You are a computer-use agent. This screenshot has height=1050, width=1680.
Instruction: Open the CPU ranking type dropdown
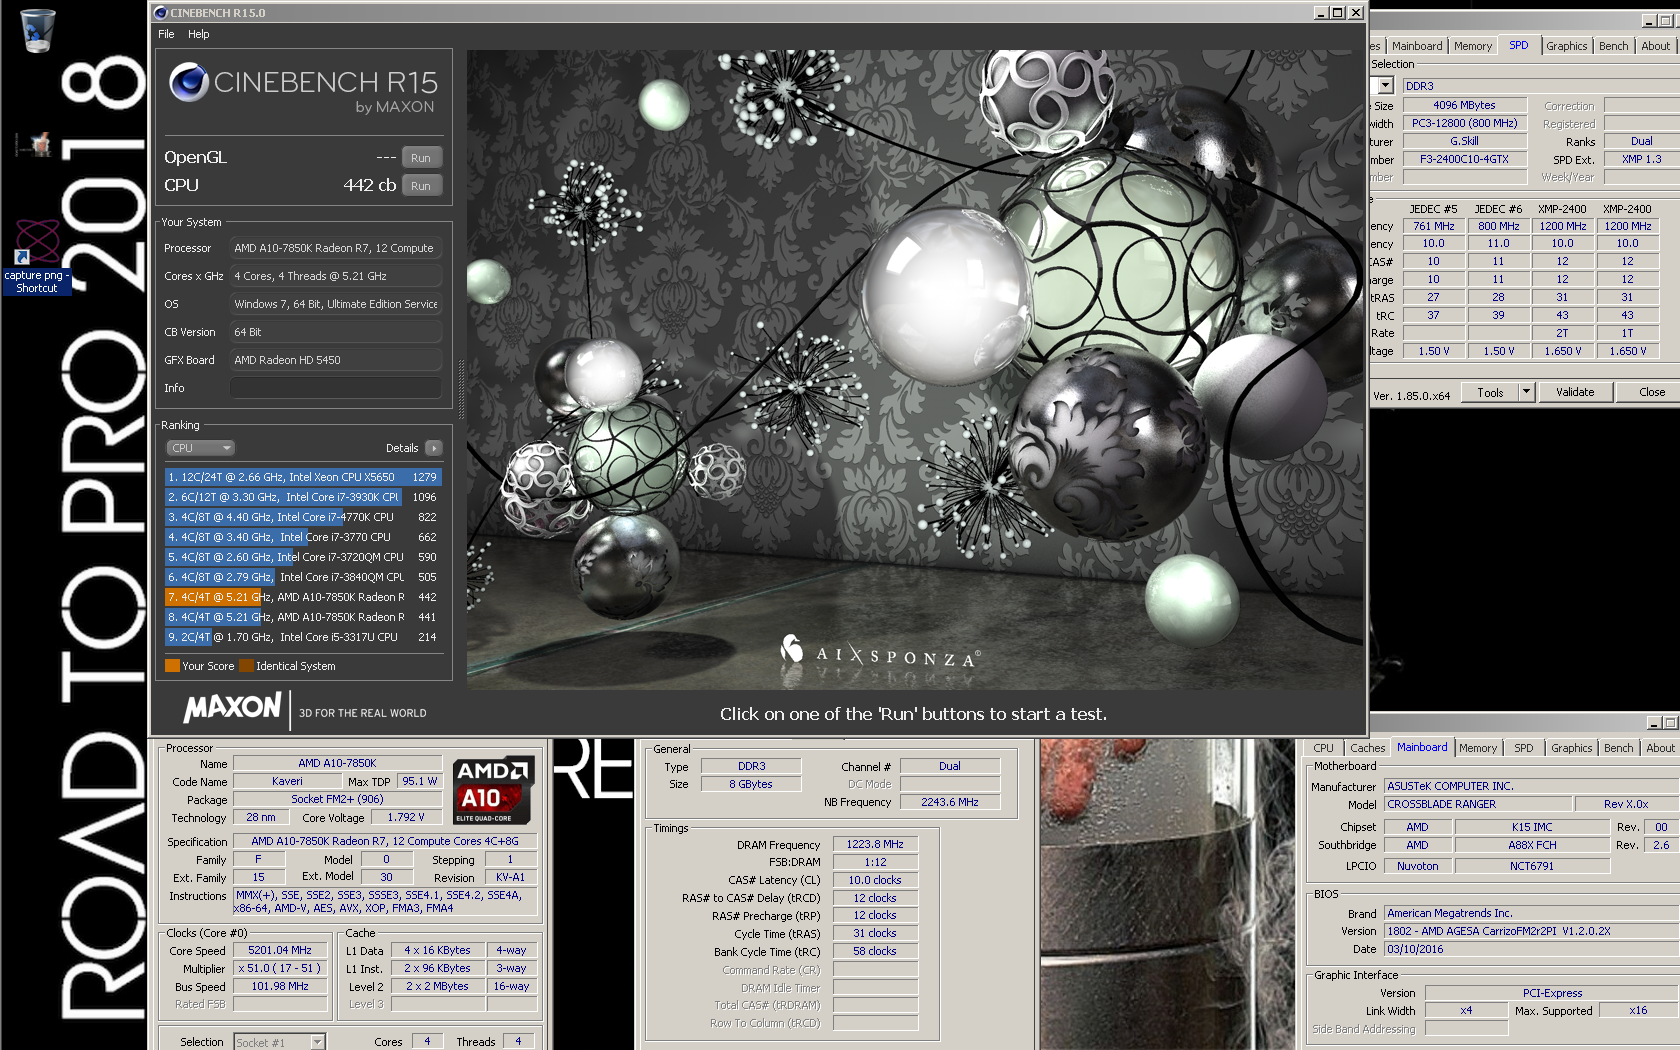(x=200, y=448)
